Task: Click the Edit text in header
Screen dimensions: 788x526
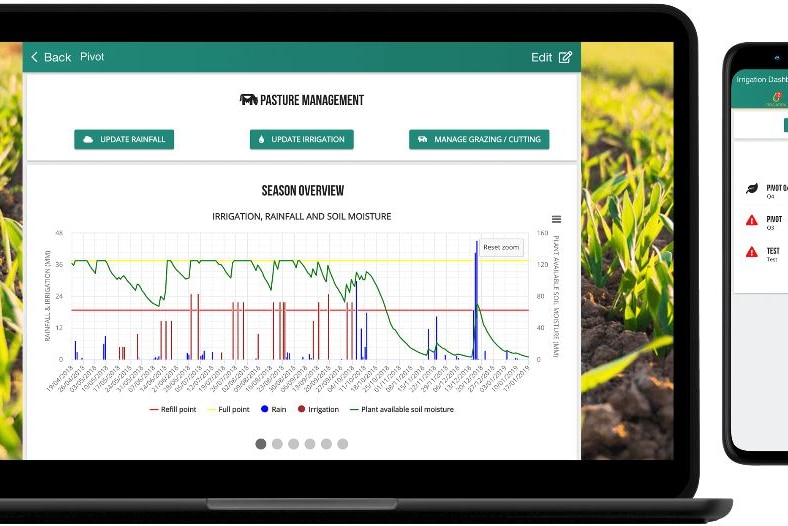Action: 541,57
